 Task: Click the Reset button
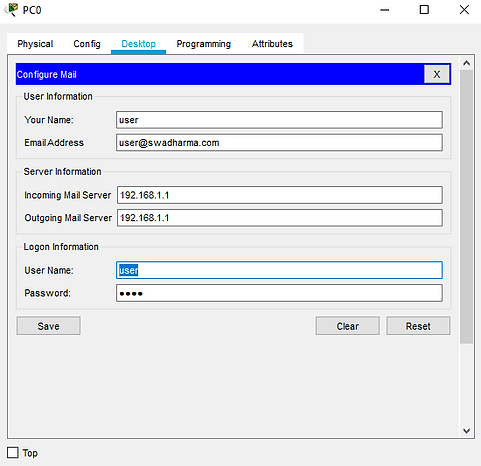[418, 326]
